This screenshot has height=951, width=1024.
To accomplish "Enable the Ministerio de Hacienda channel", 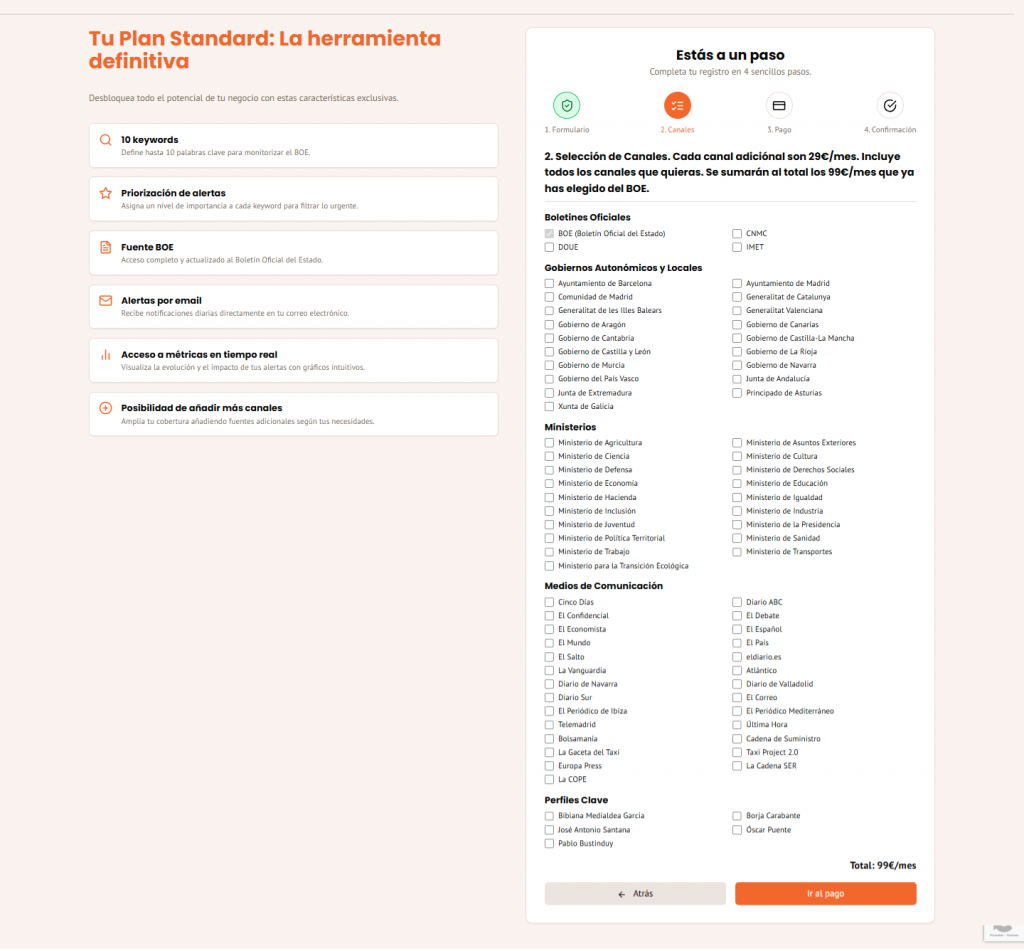I will (x=549, y=498).
